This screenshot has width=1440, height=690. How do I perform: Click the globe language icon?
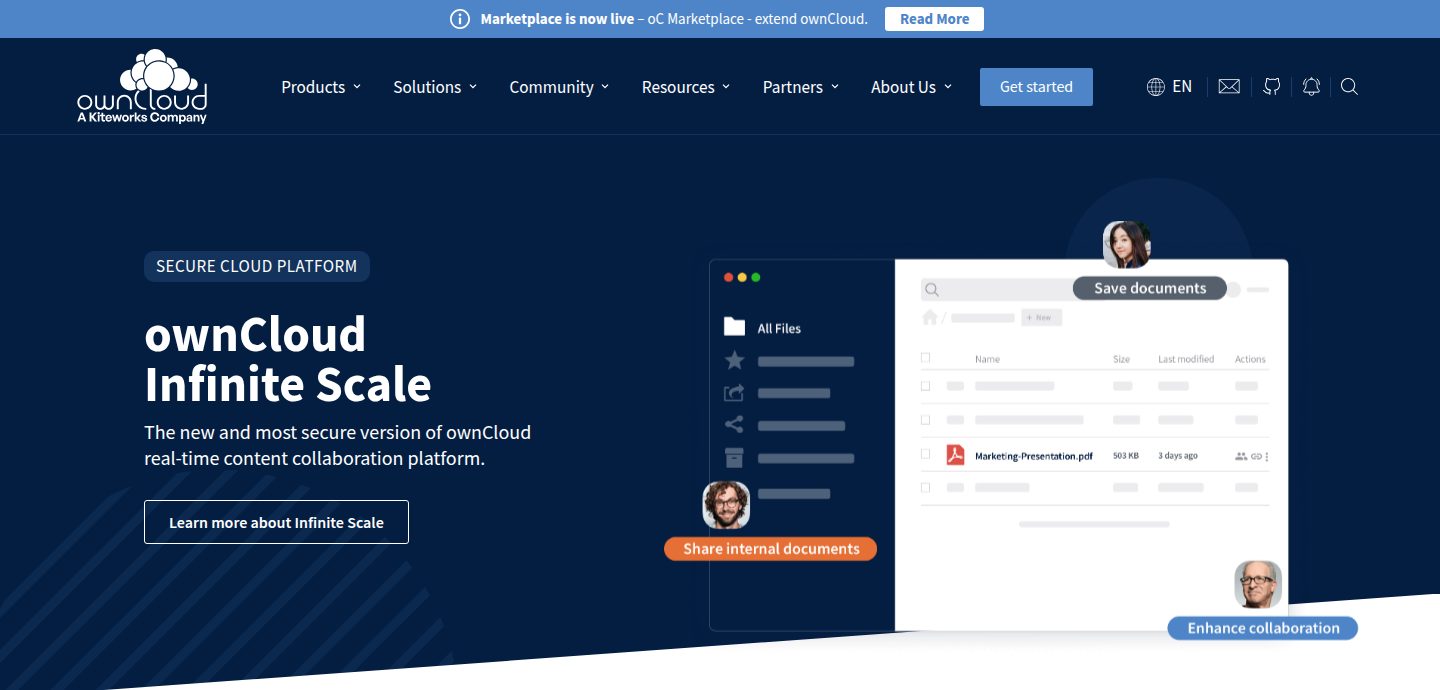1155,87
